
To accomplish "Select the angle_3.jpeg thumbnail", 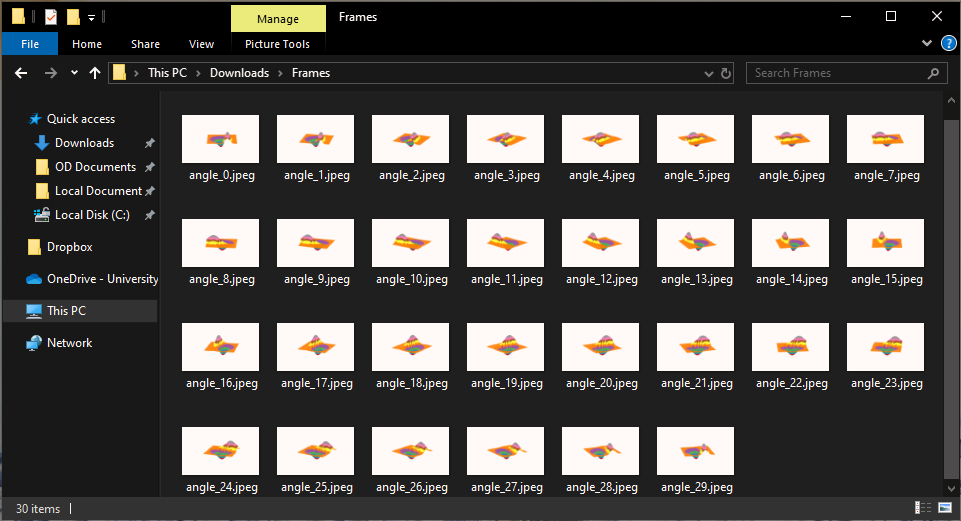I will coord(506,139).
